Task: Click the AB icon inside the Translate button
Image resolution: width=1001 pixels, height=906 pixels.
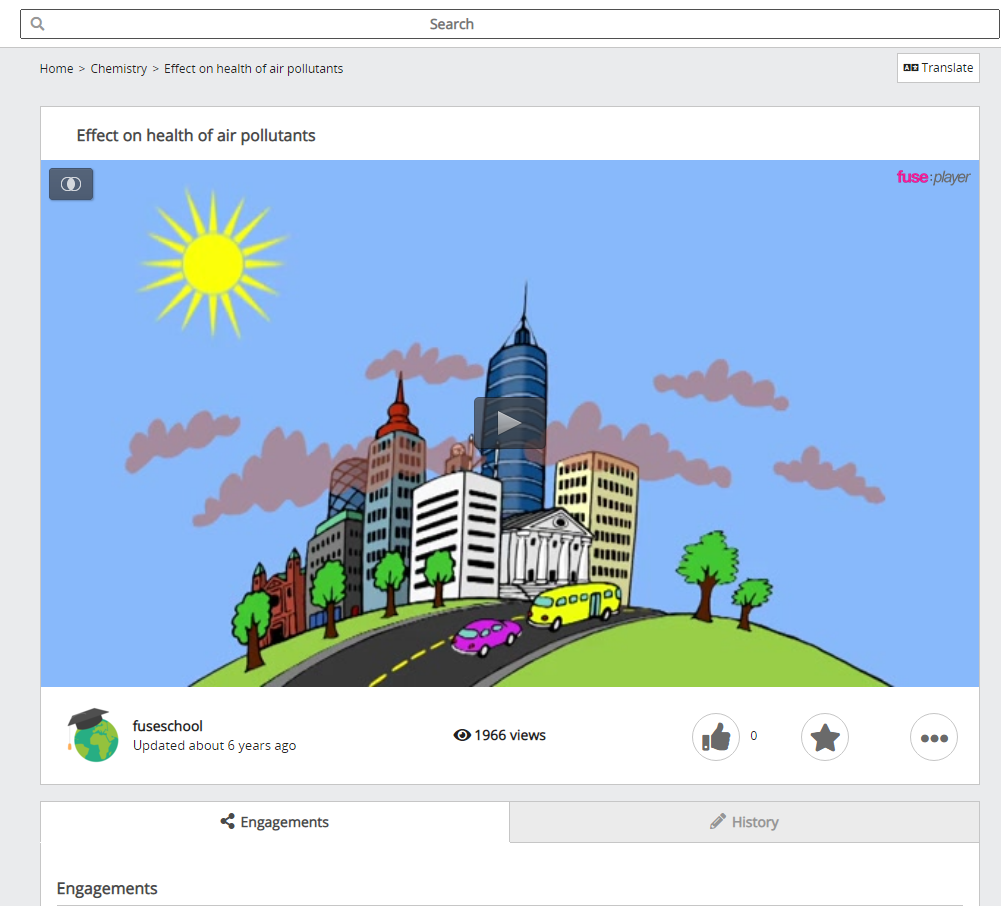Action: click(x=911, y=67)
